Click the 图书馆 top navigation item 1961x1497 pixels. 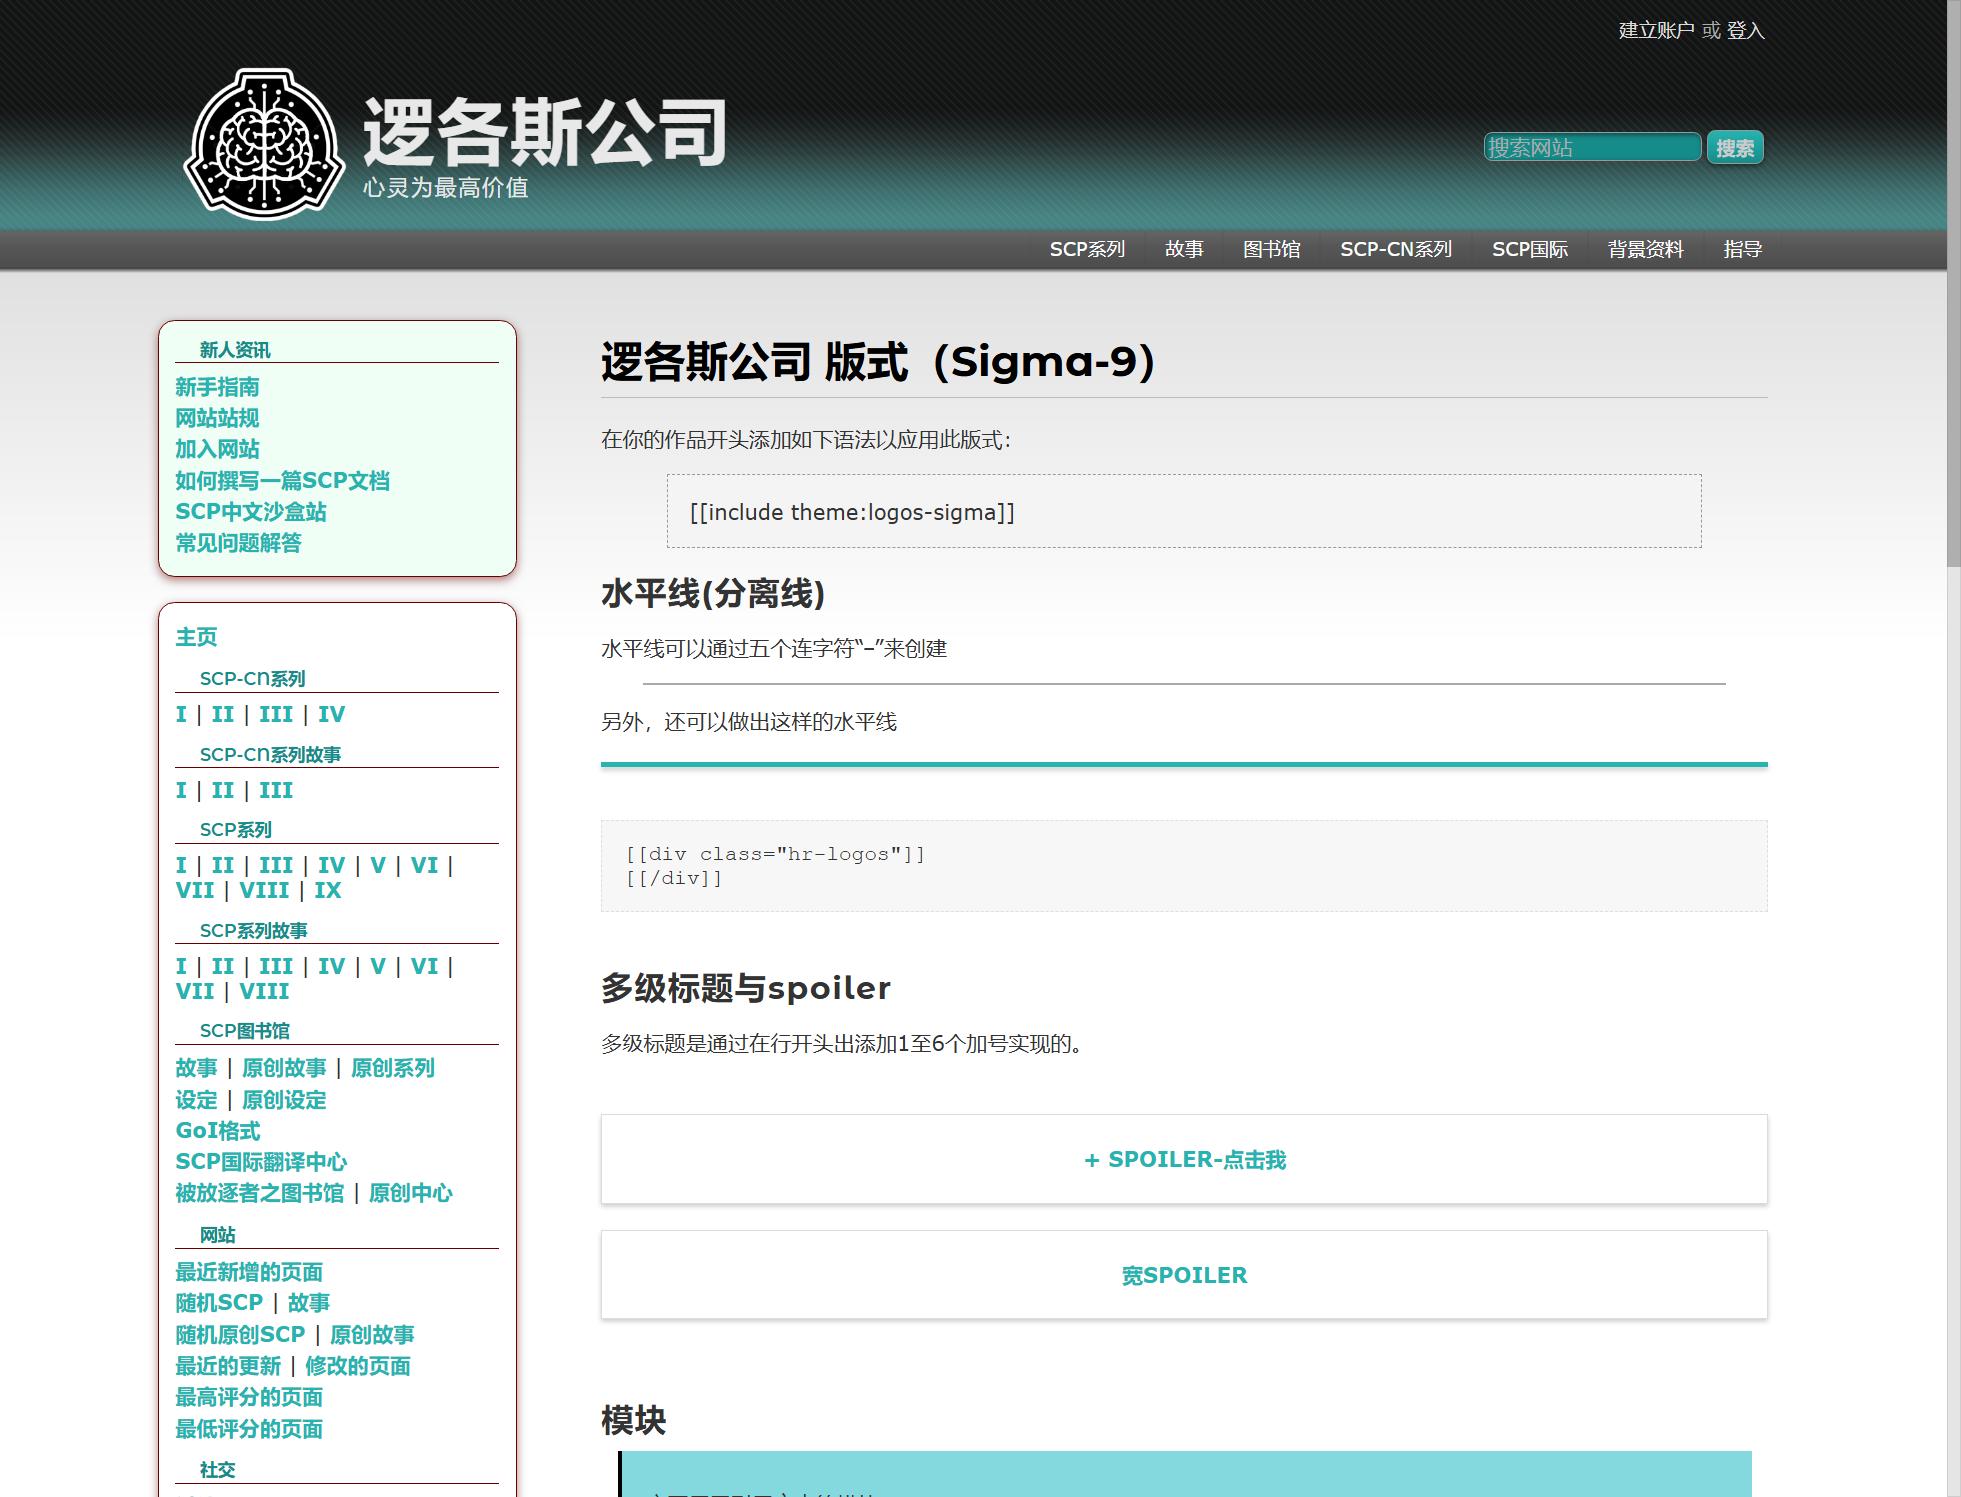pos(1271,249)
